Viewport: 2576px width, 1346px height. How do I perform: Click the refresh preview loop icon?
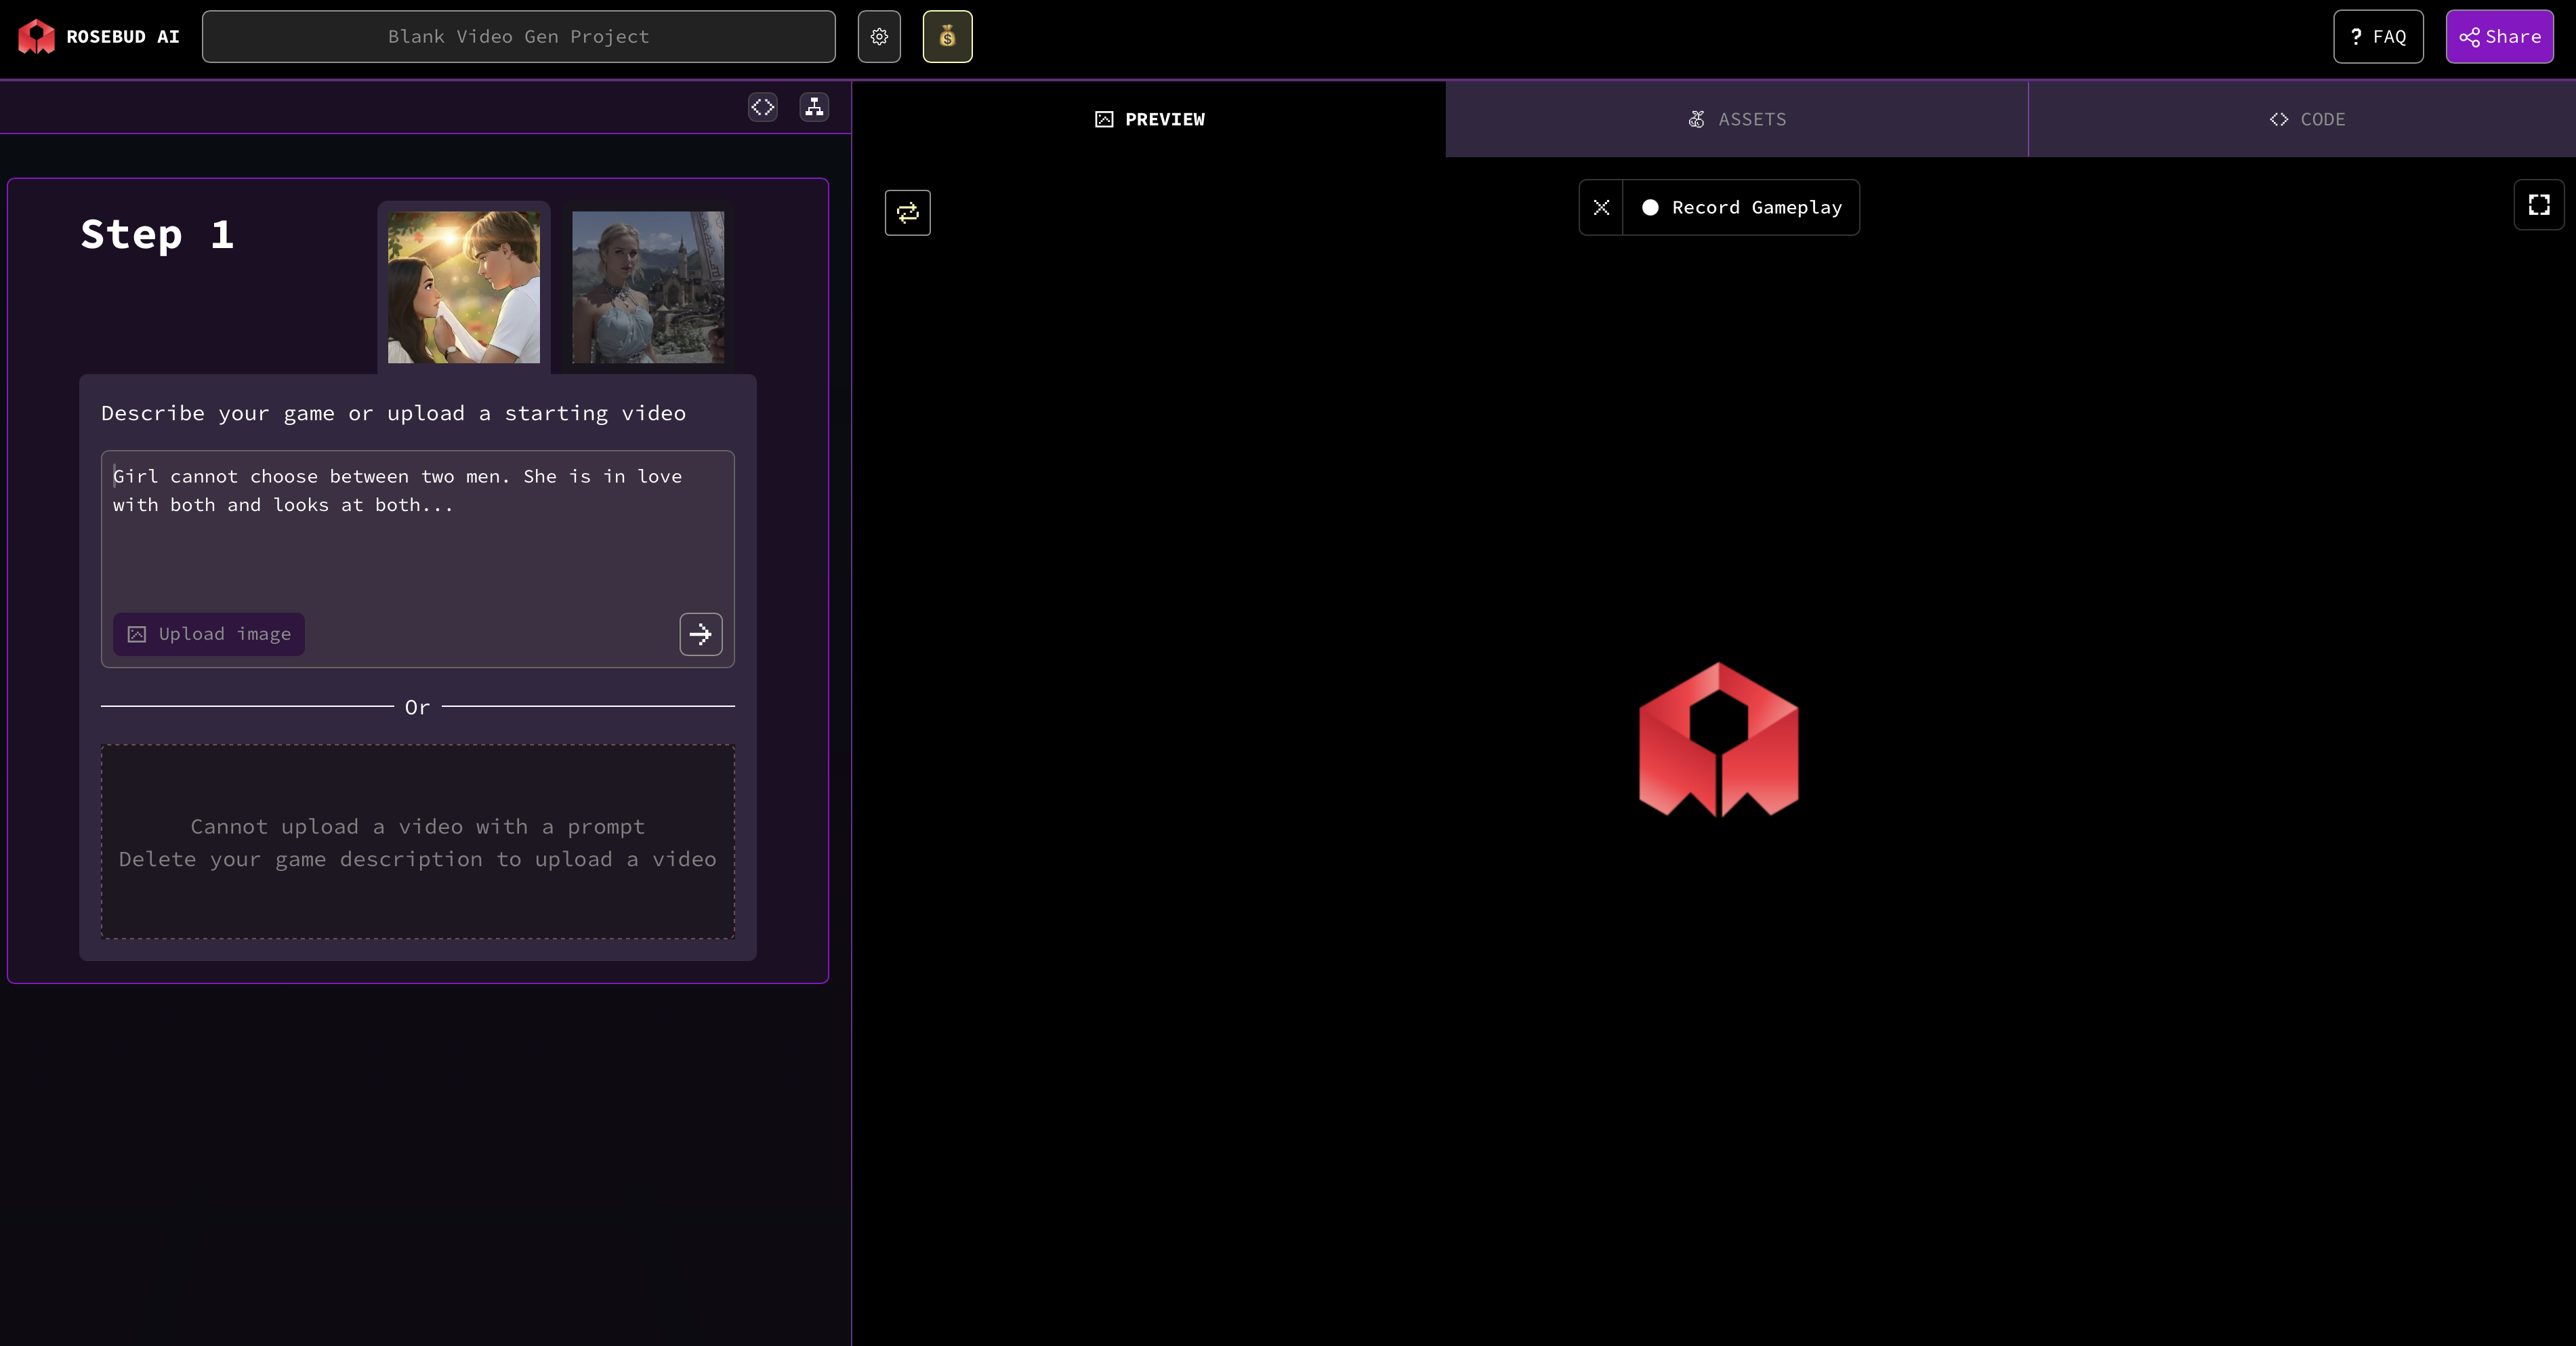[907, 213]
